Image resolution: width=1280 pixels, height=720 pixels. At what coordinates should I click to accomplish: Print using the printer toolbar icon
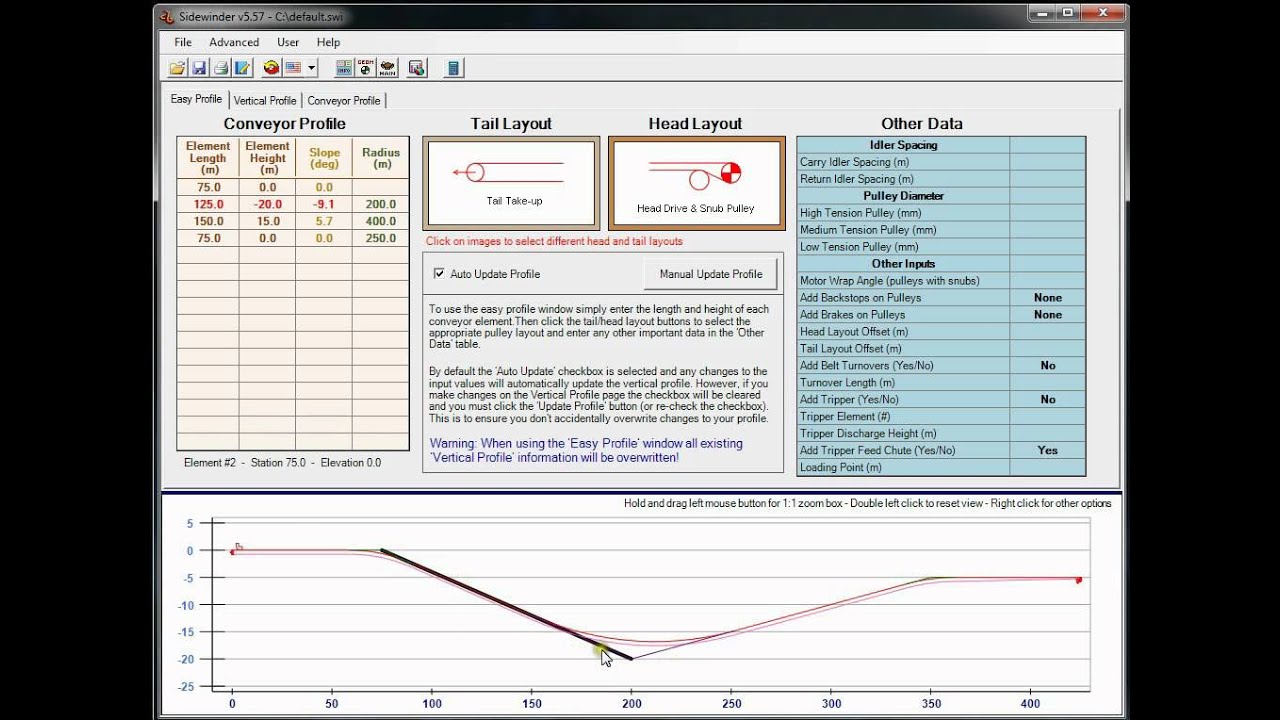pyautogui.click(x=220, y=68)
